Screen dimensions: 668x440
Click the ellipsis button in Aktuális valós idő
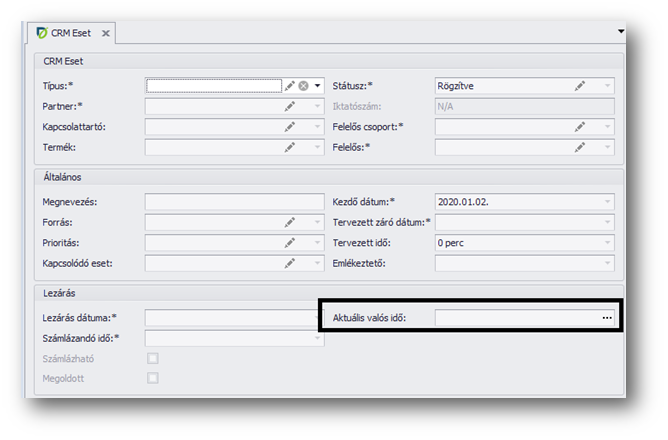(606, 318)
